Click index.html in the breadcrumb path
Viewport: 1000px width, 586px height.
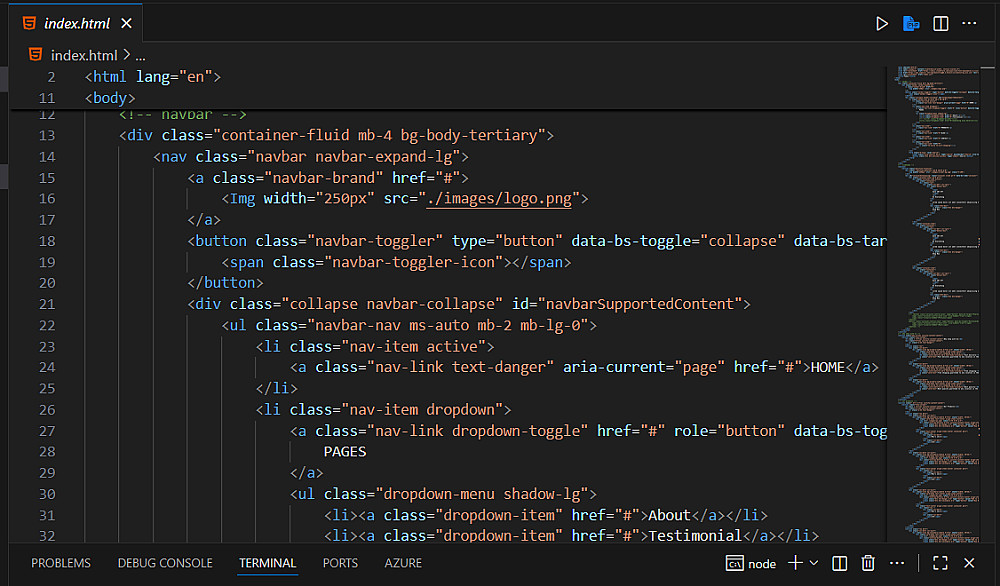point(83,56)
